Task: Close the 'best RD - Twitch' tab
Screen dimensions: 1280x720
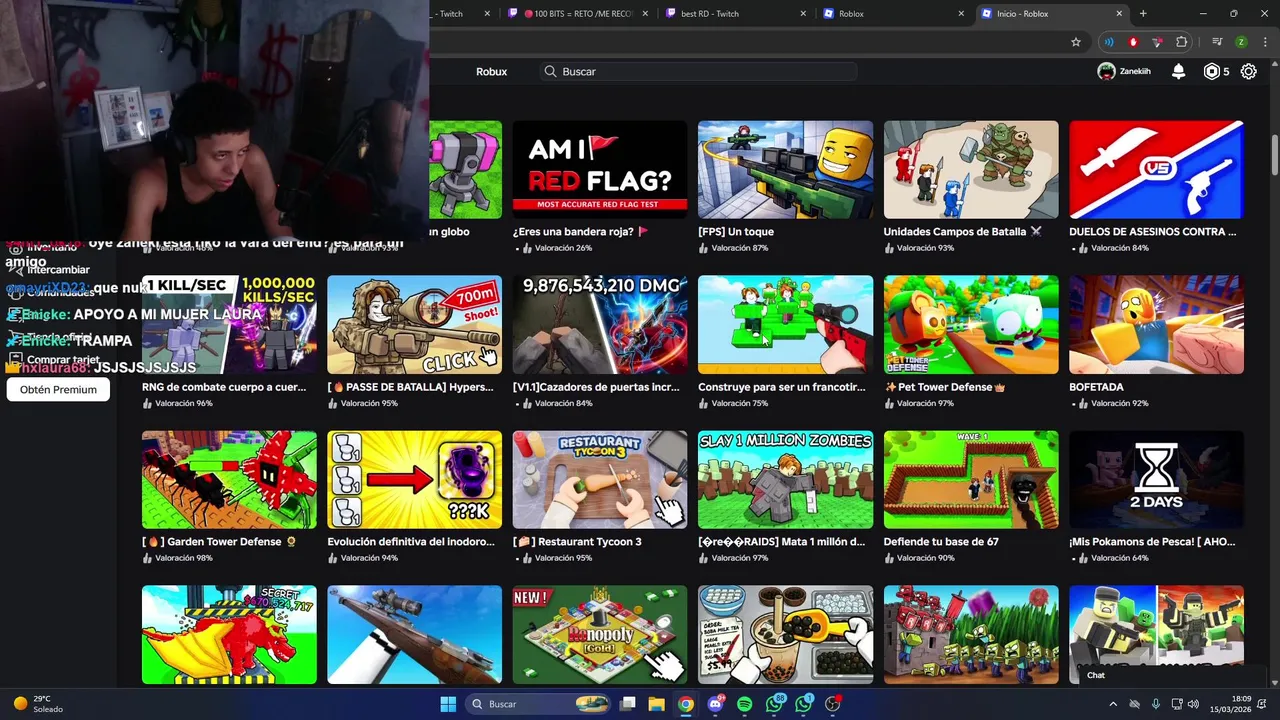Action: point(803,13)
